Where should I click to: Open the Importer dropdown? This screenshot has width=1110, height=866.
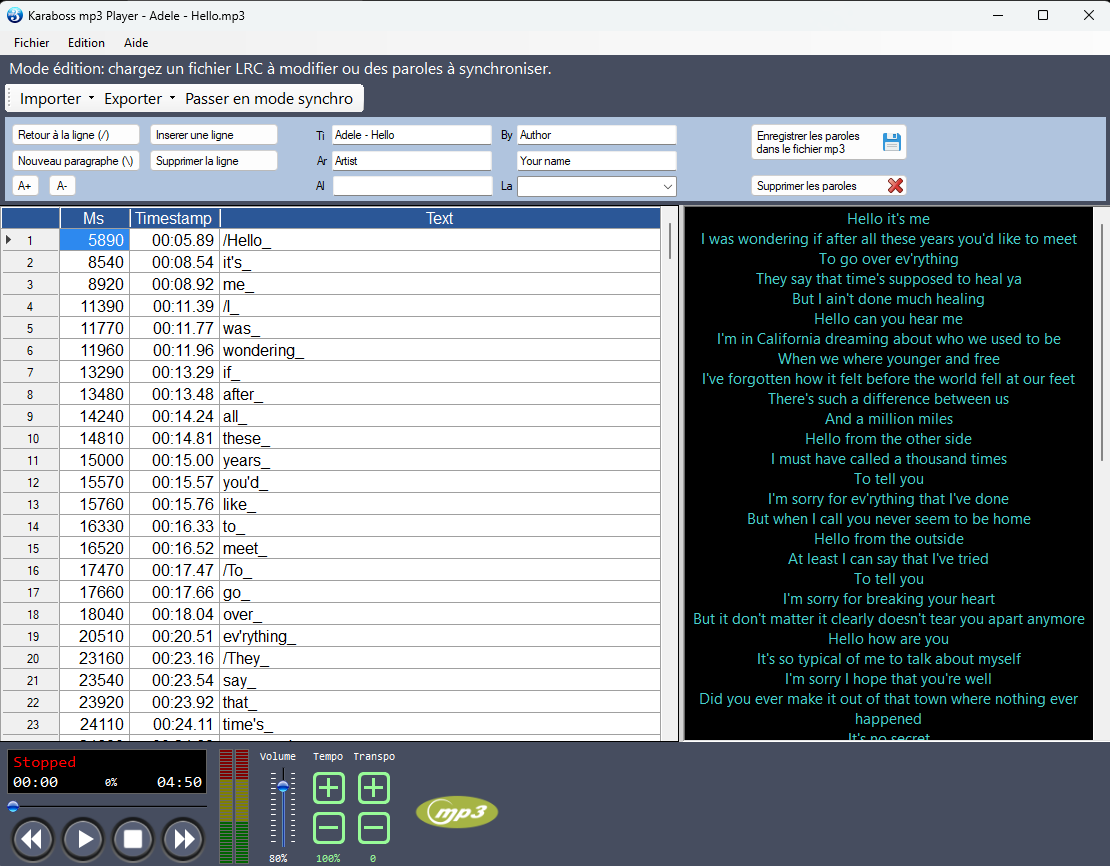[x=57, y=99]
